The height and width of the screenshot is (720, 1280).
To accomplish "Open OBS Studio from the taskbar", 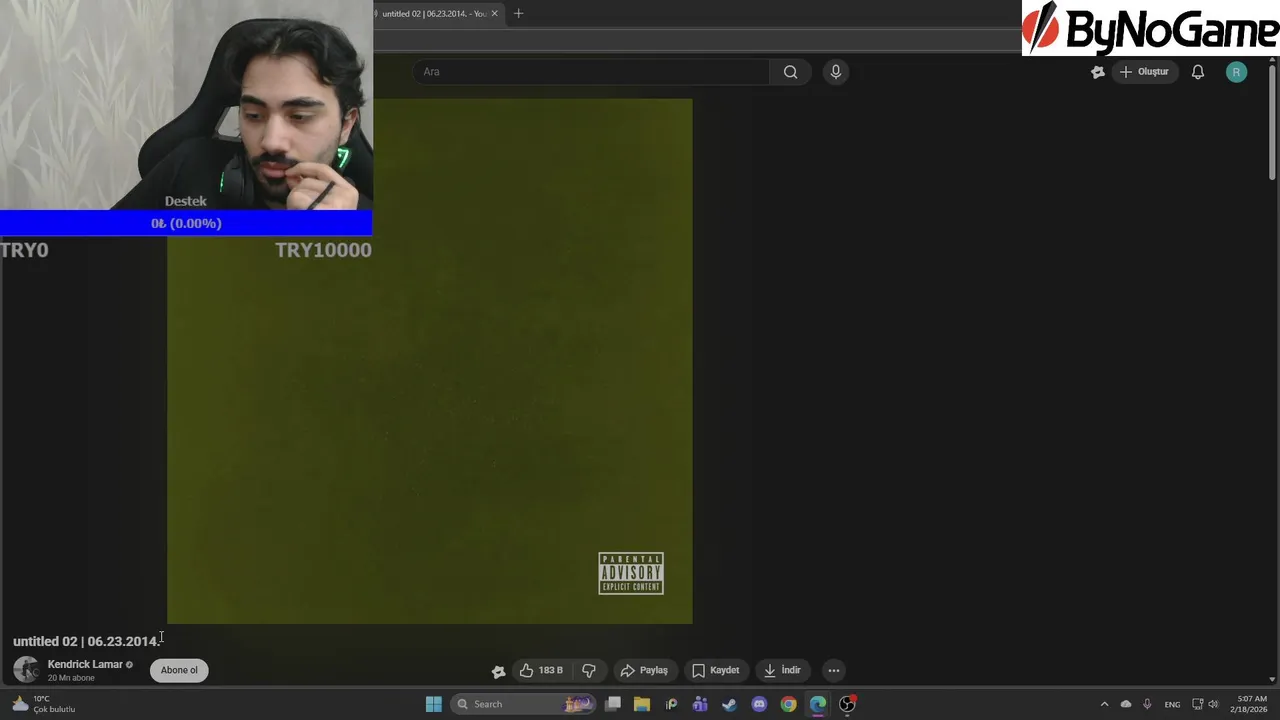I will pos(847,704).
